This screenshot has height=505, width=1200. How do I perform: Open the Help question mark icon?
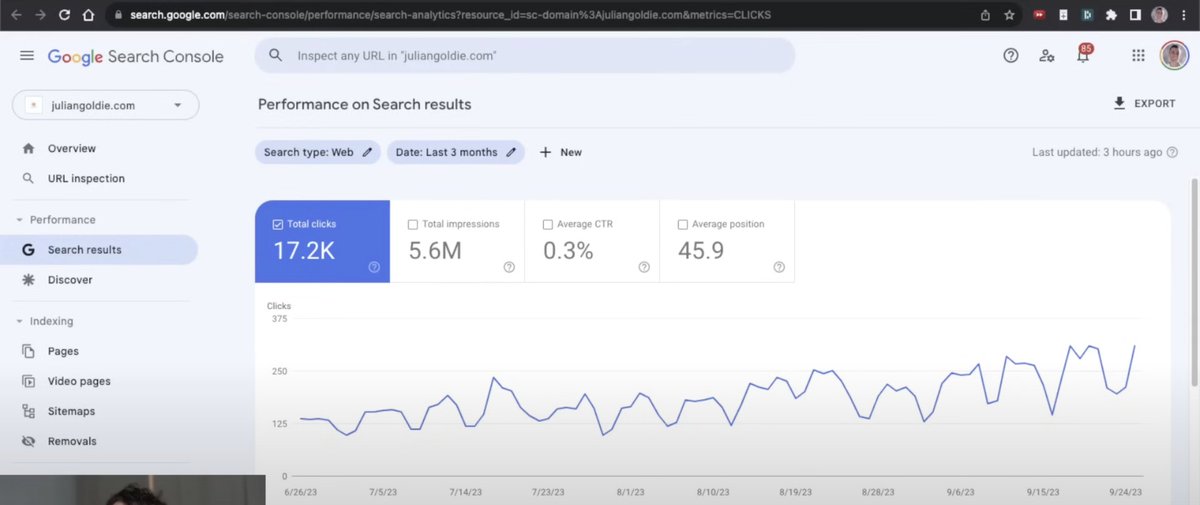pos(1010,56)
